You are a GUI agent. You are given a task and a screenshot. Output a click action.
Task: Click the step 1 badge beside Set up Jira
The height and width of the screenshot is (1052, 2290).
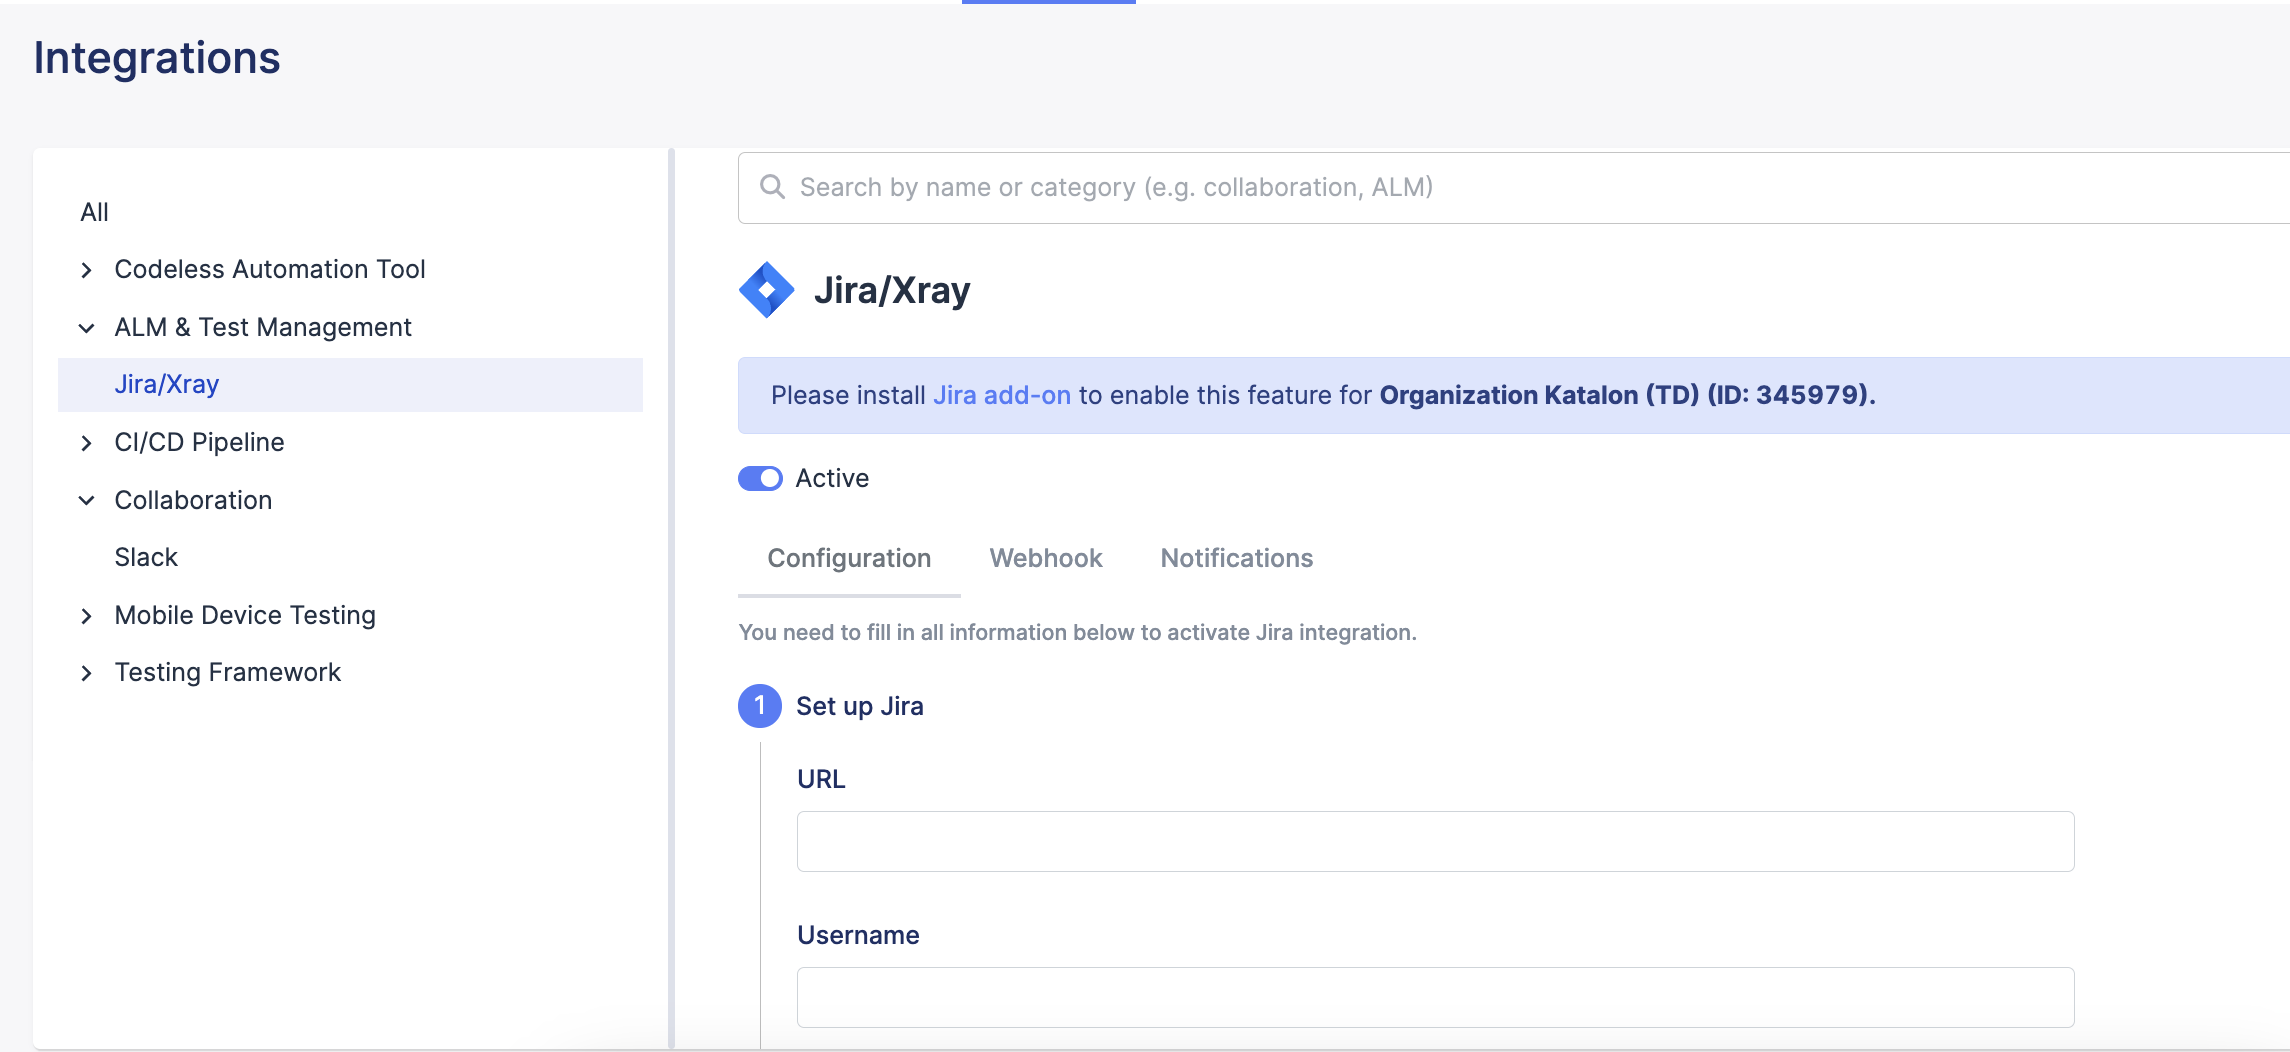[x=760, y=705]
